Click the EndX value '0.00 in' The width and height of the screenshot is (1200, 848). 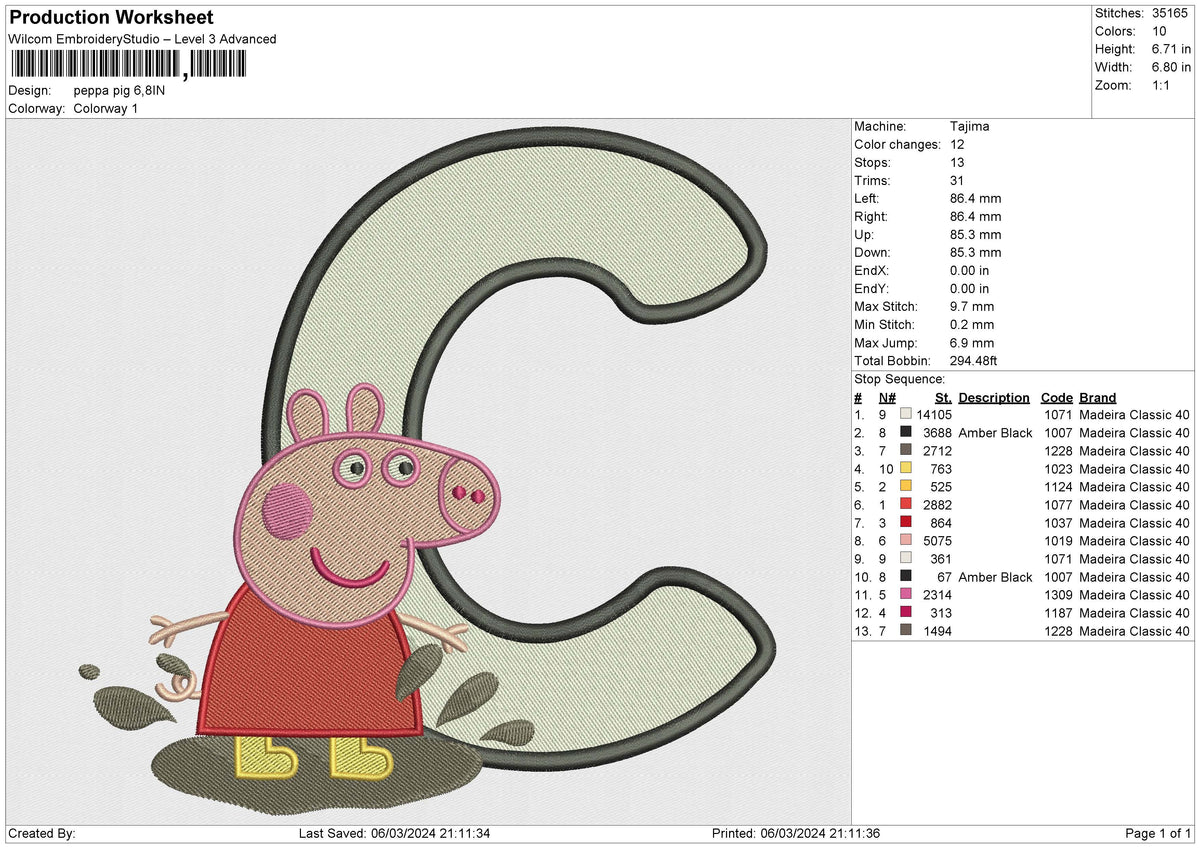pyautogui.click(x=970, y=271)
